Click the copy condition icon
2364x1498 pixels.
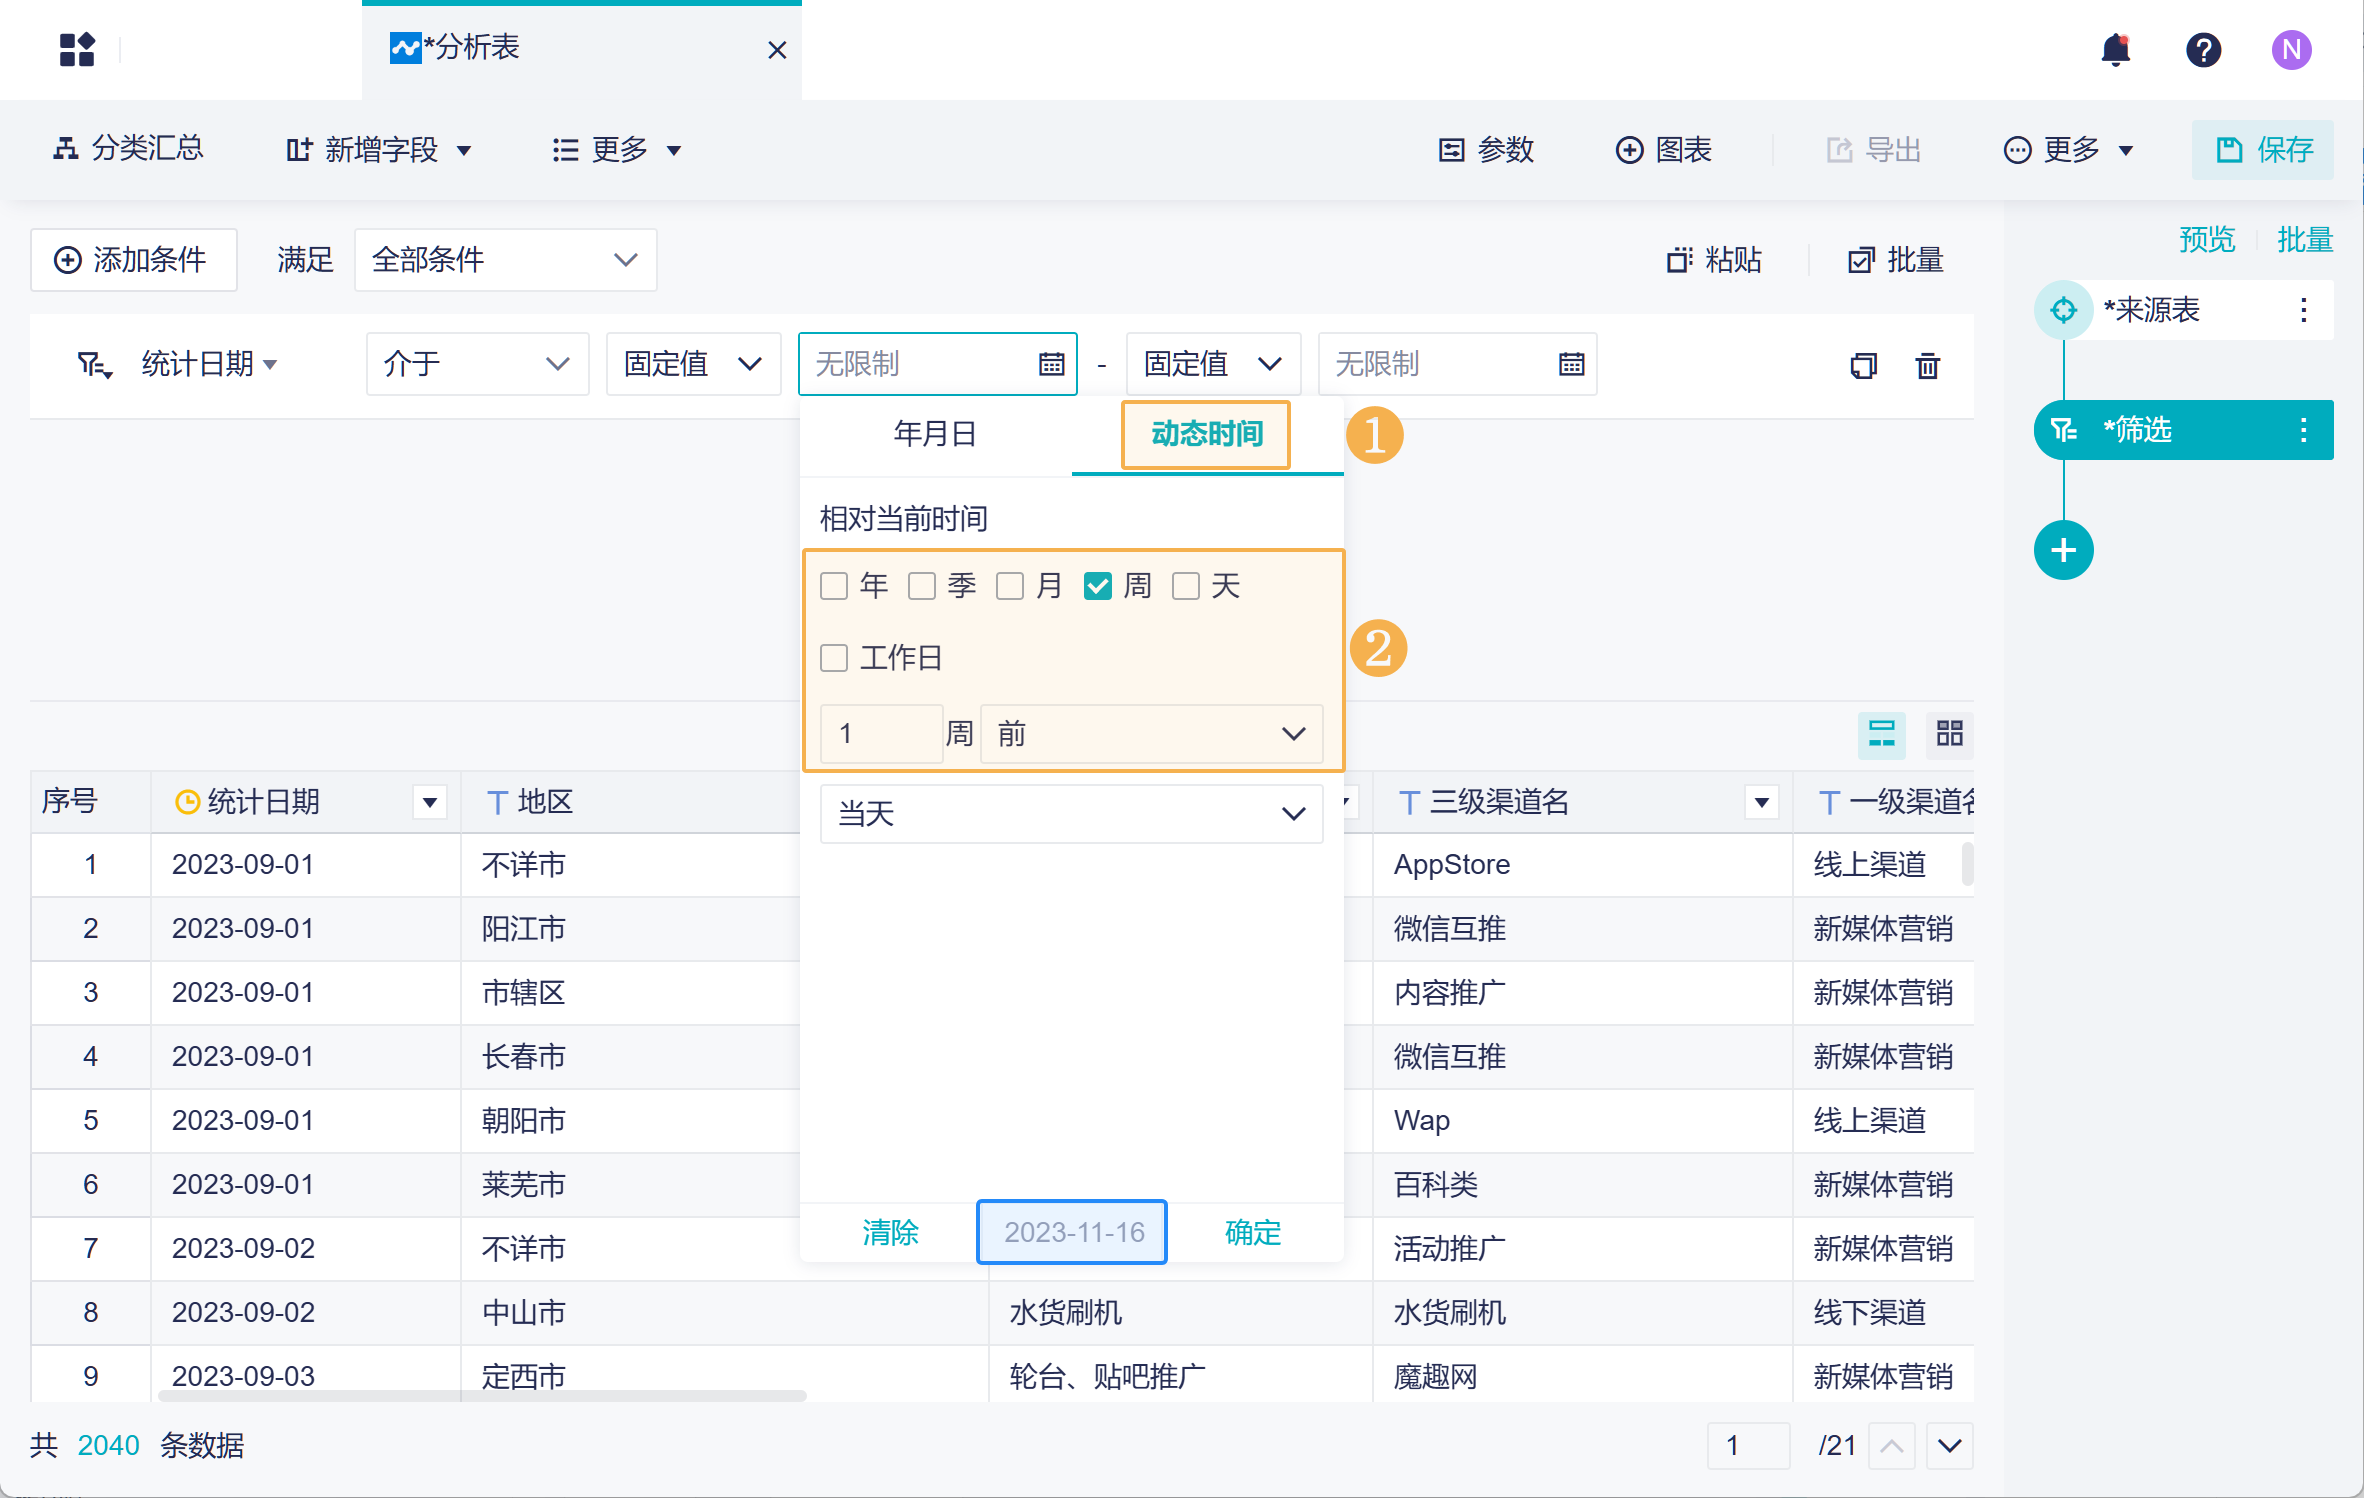pyautogui.click(x=1863, y=365)
